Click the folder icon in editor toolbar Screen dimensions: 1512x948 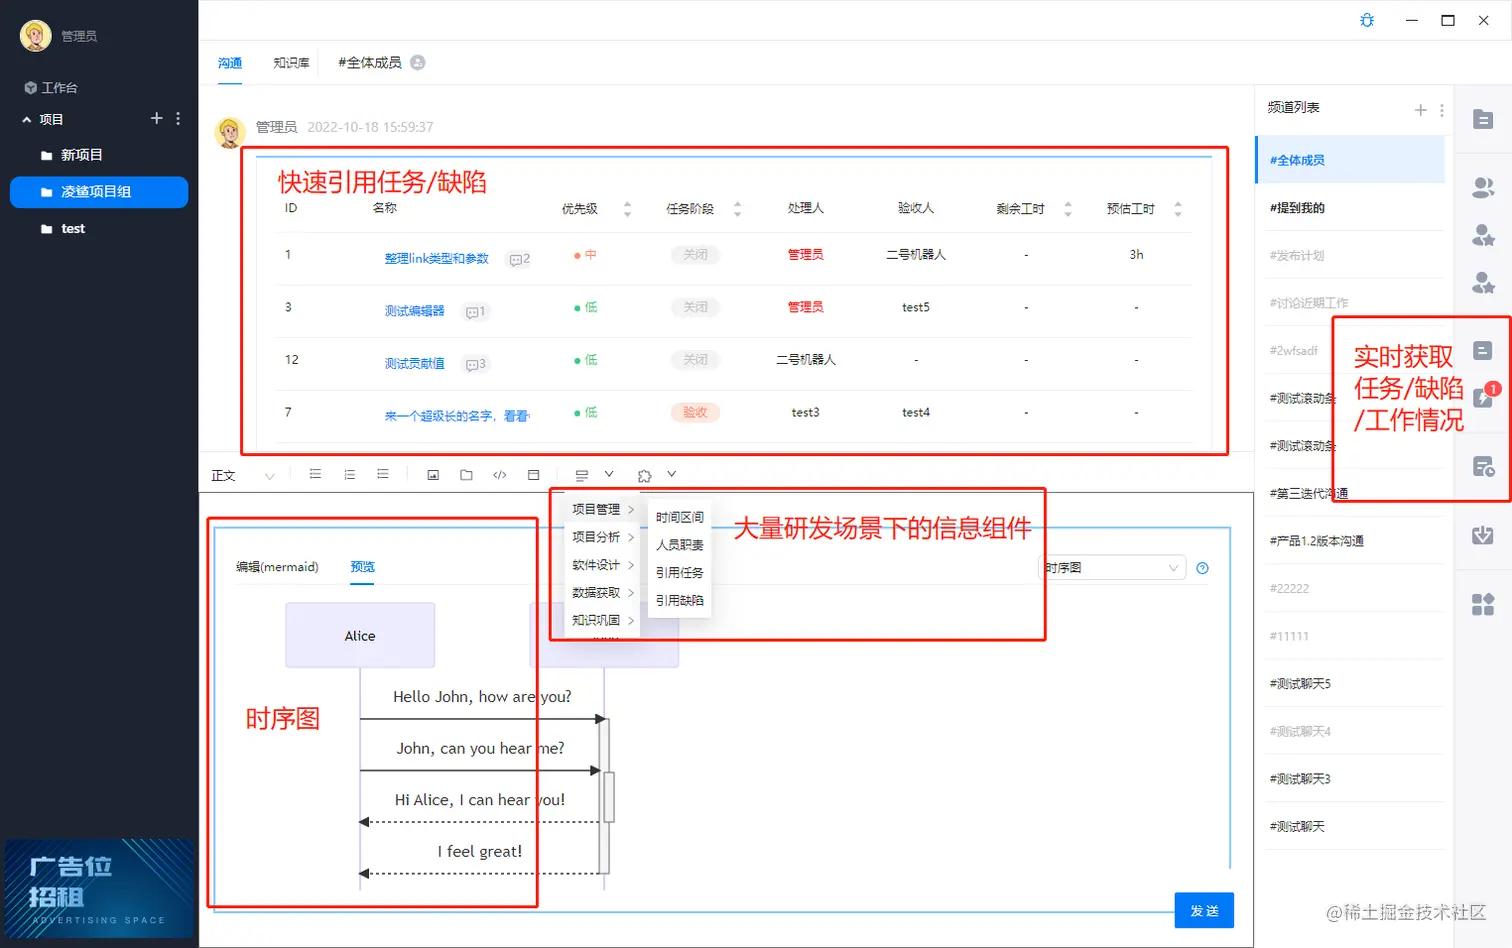click(x=466, y=475)
